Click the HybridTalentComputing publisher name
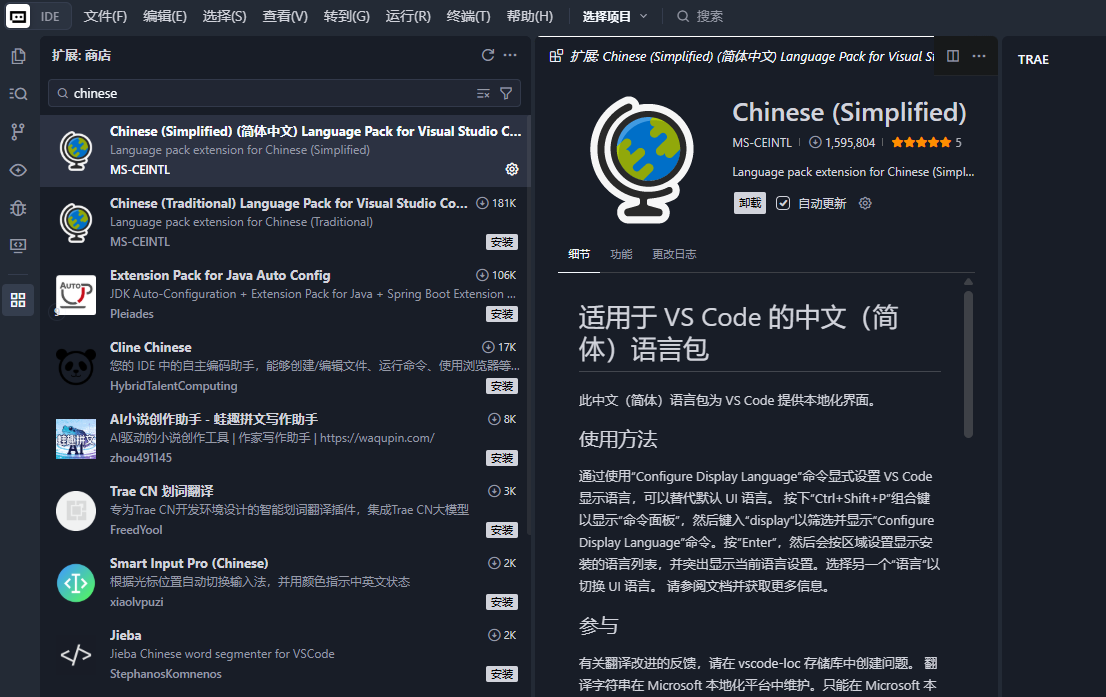Image resolution: width=1106 pixels, height=697 pixels. coord(174,386)
